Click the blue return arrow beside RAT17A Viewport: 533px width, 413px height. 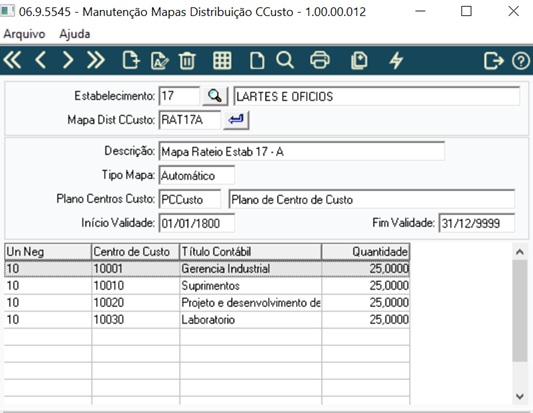236,120
